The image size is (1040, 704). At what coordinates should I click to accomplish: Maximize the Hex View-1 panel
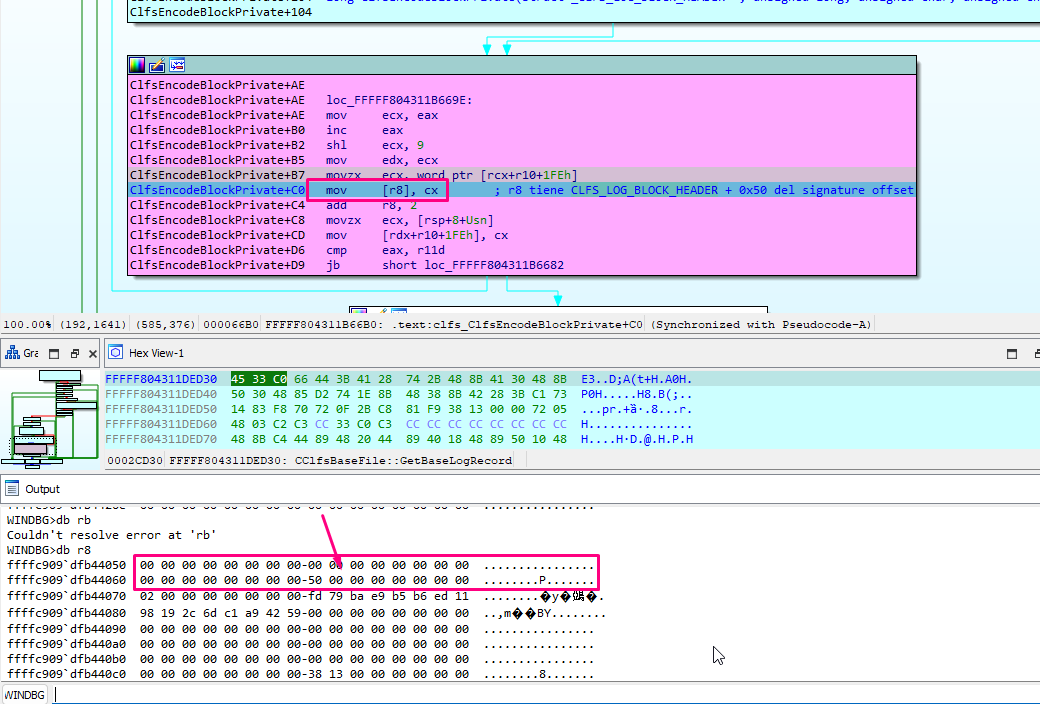pyautogui.click(x=1011, y=354)
